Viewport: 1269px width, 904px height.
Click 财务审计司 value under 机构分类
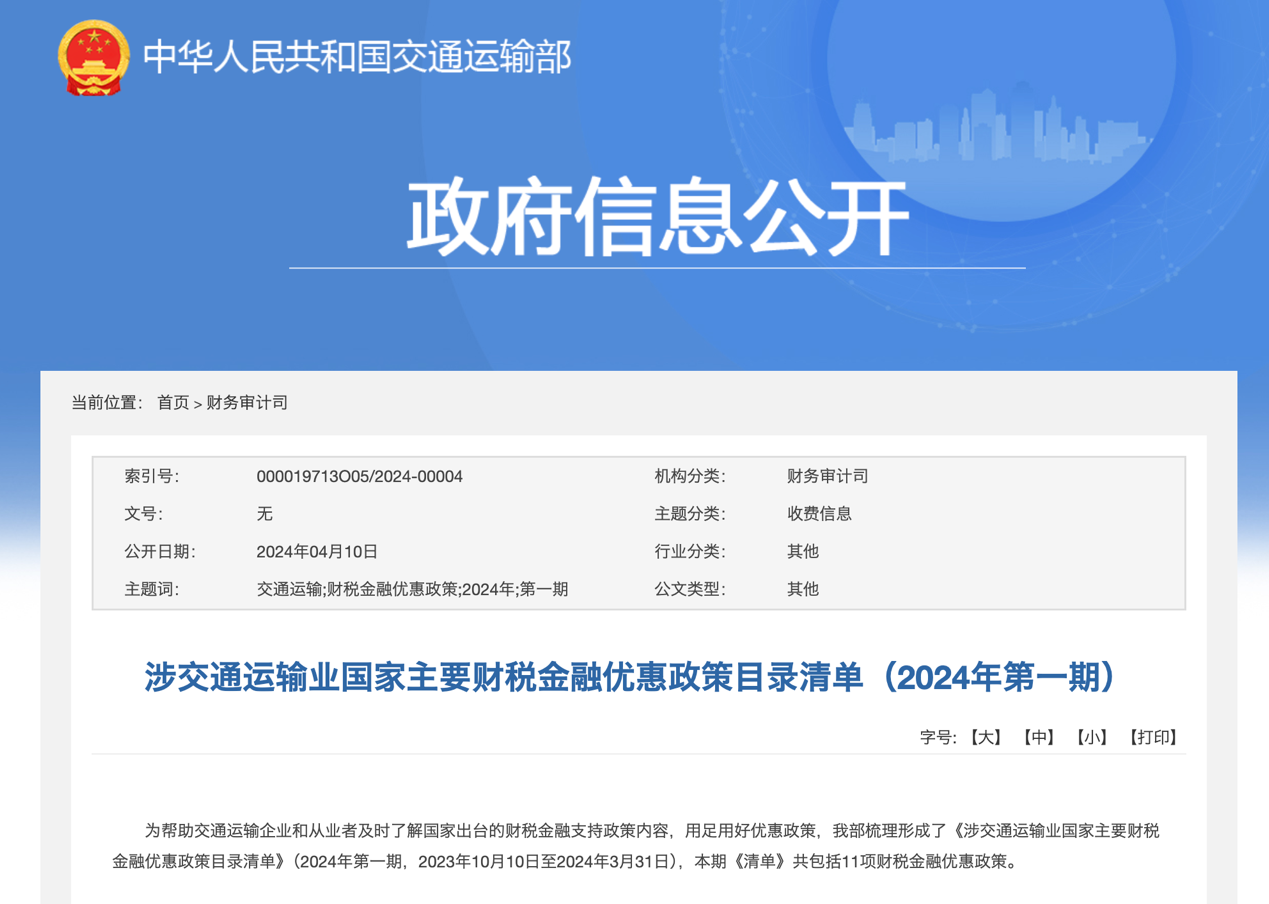(828, 477)
